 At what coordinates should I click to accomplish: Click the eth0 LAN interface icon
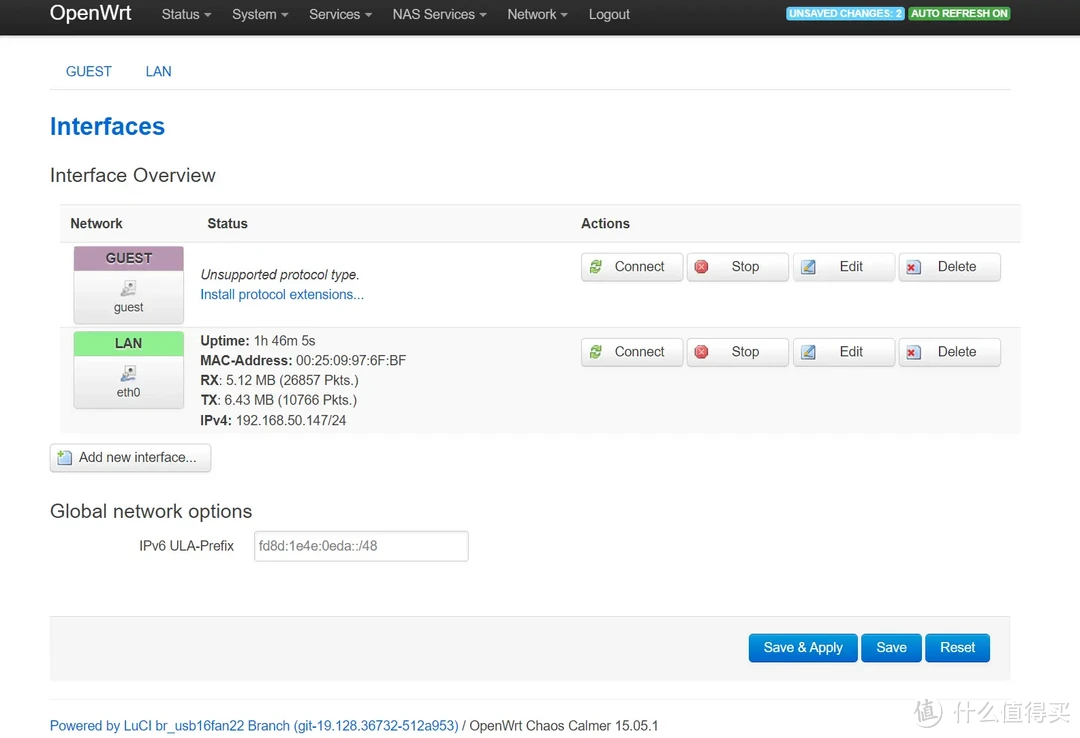pyautogui.click(x=128, y=374)
